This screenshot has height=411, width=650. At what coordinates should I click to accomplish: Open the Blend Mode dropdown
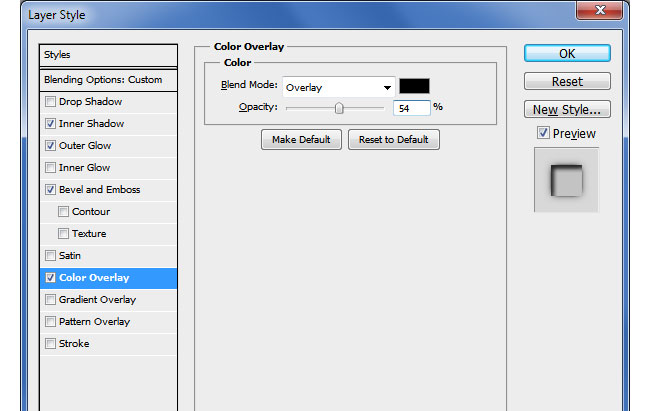(338, 87)
